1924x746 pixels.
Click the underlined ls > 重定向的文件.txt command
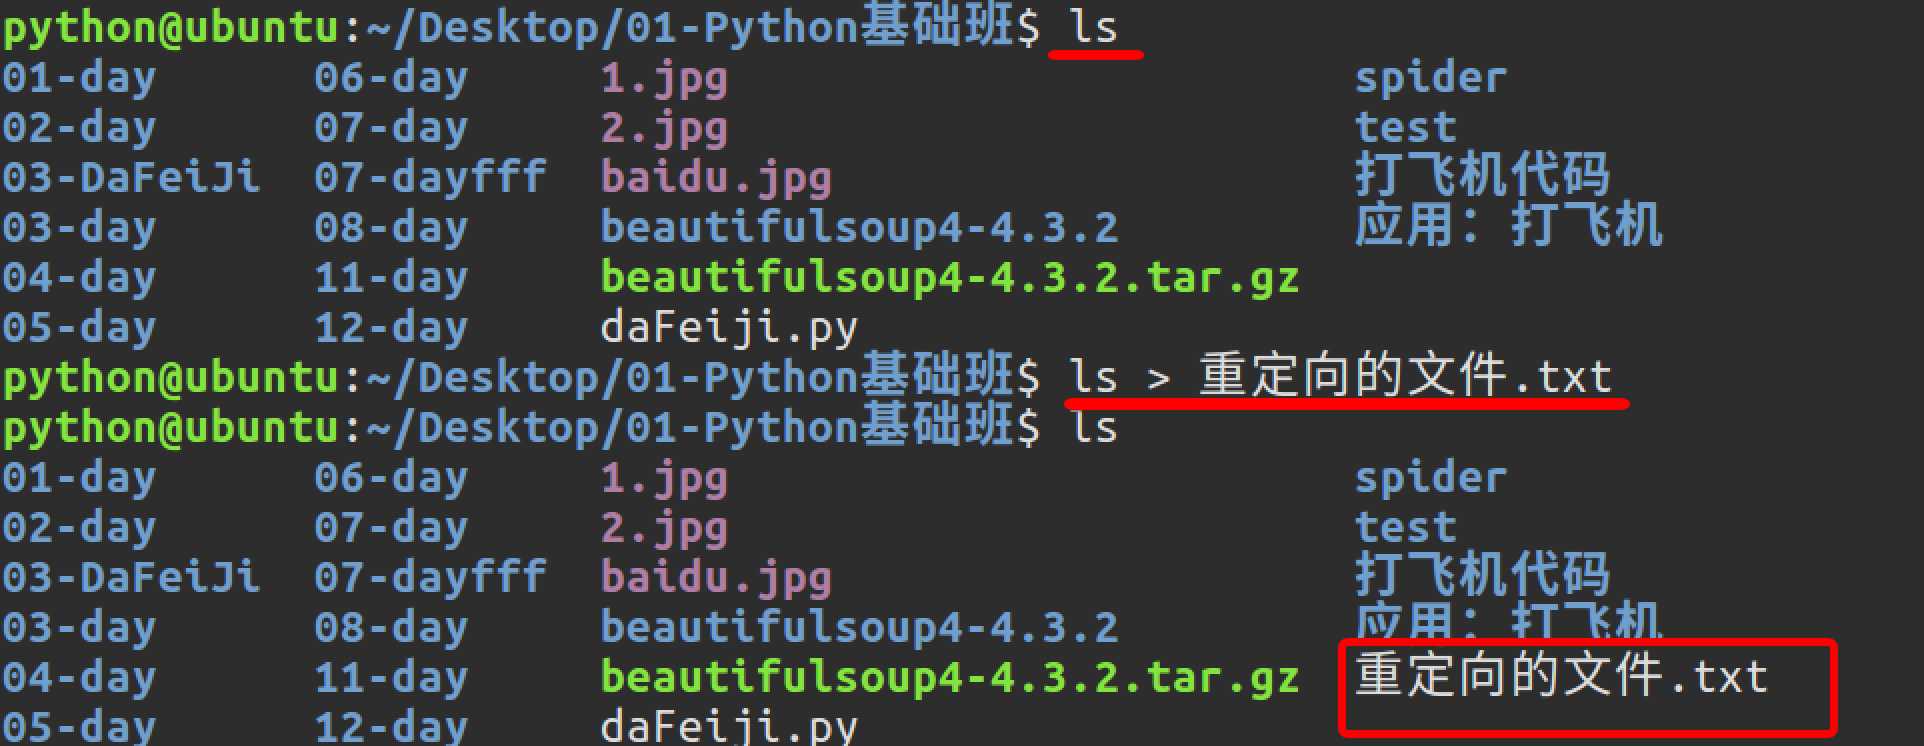click(x=1341, y=377)
